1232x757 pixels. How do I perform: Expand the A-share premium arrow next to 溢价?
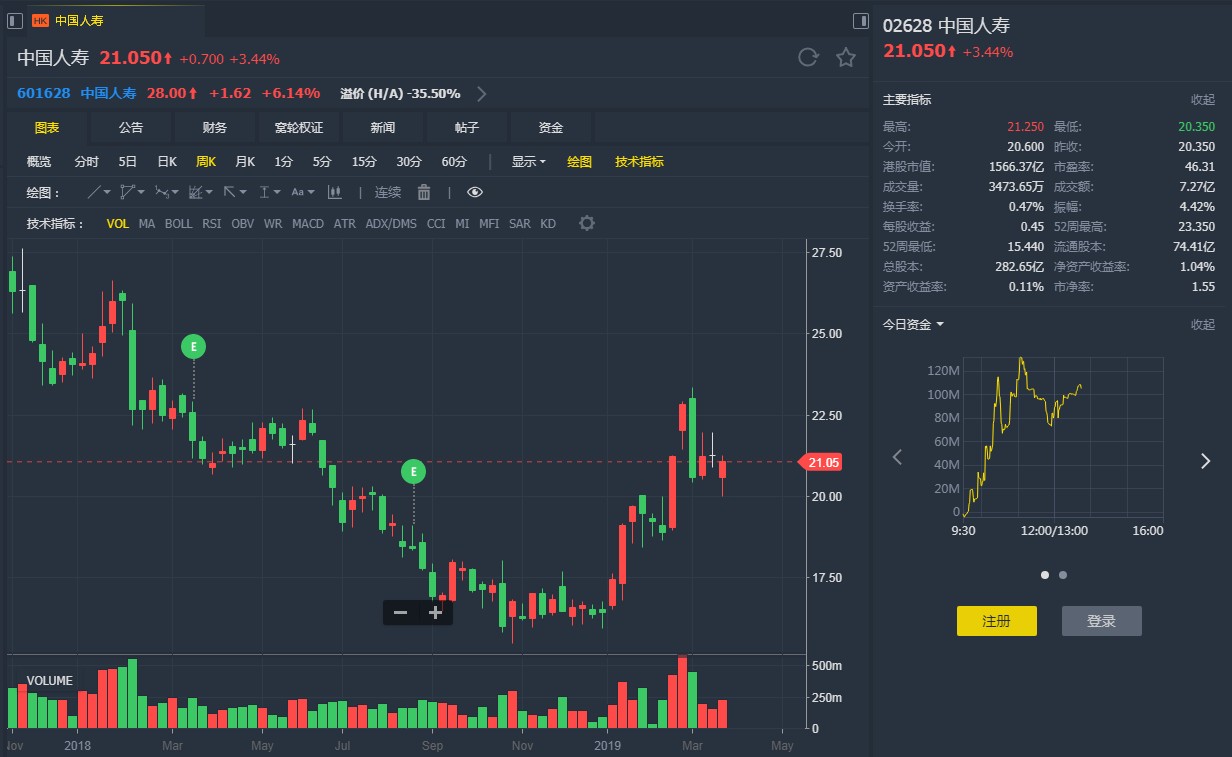(x=481, y=94)
